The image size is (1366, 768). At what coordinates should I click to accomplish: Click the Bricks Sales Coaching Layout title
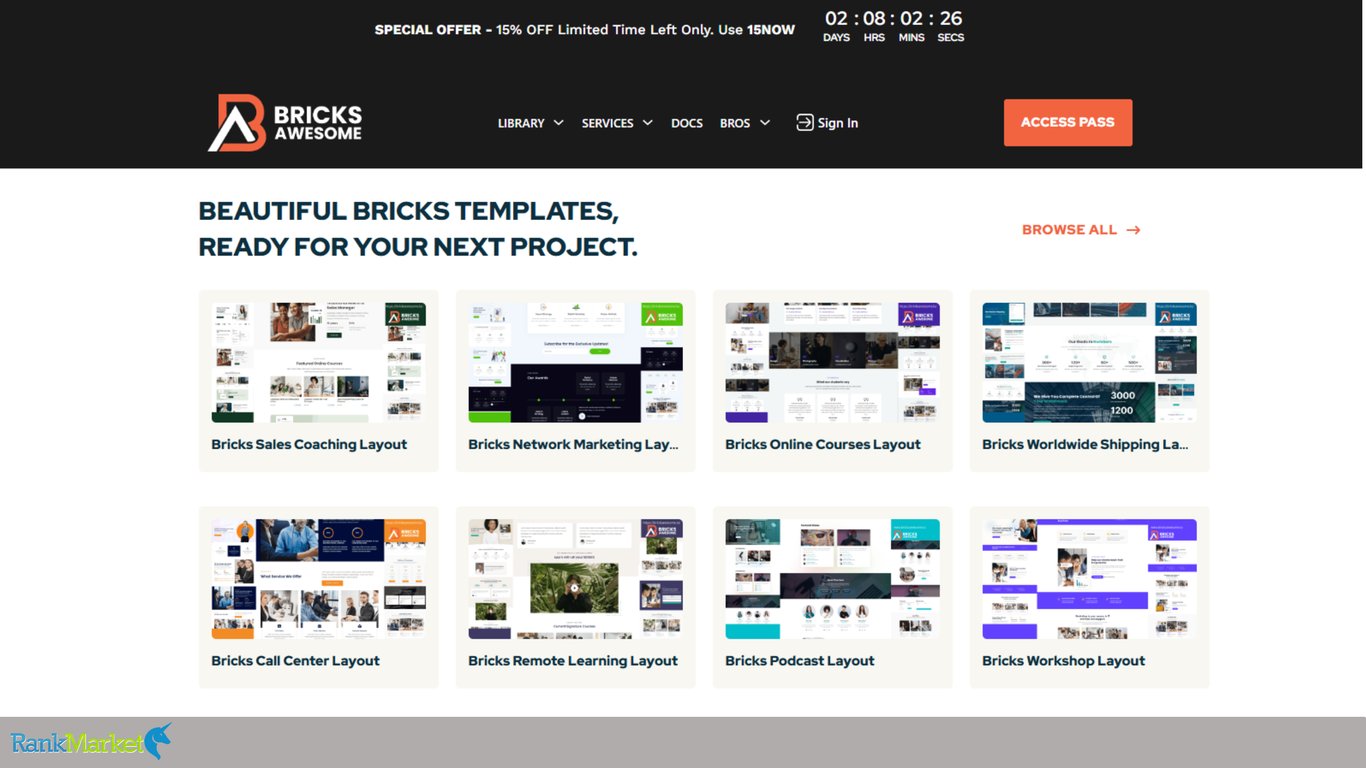(309, 445)
